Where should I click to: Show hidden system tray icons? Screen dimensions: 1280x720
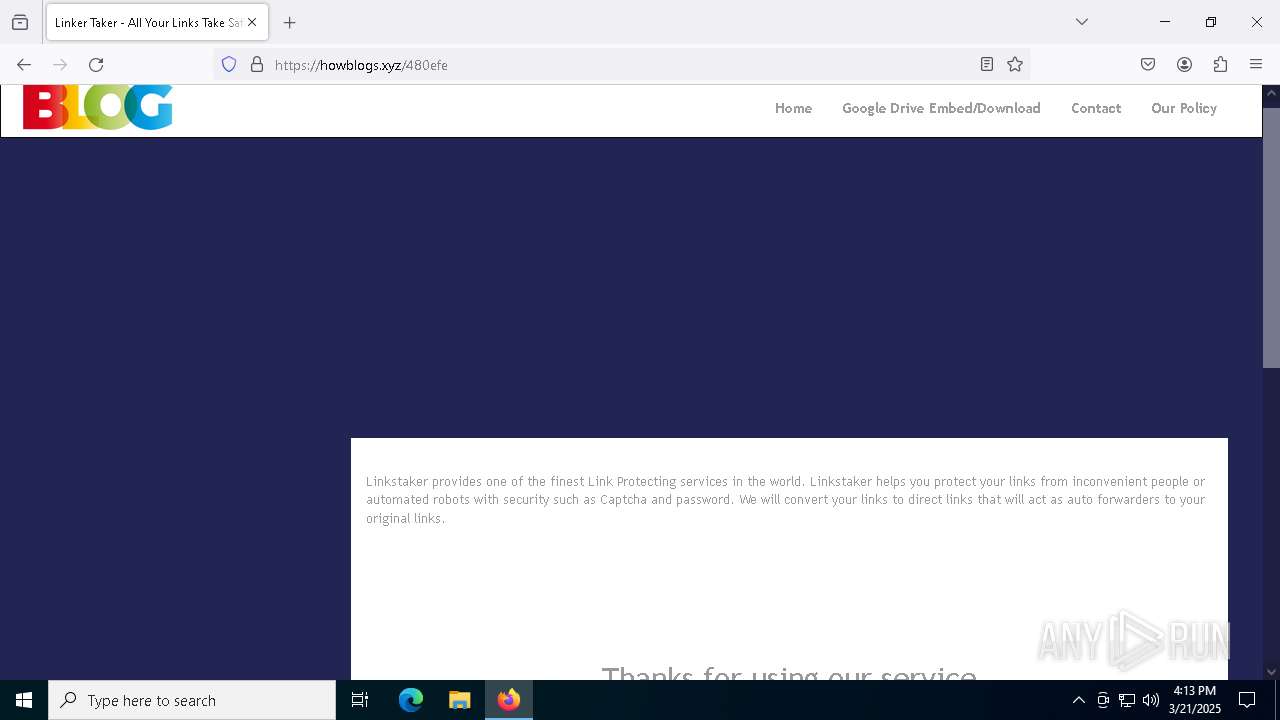coord(1078,700)
